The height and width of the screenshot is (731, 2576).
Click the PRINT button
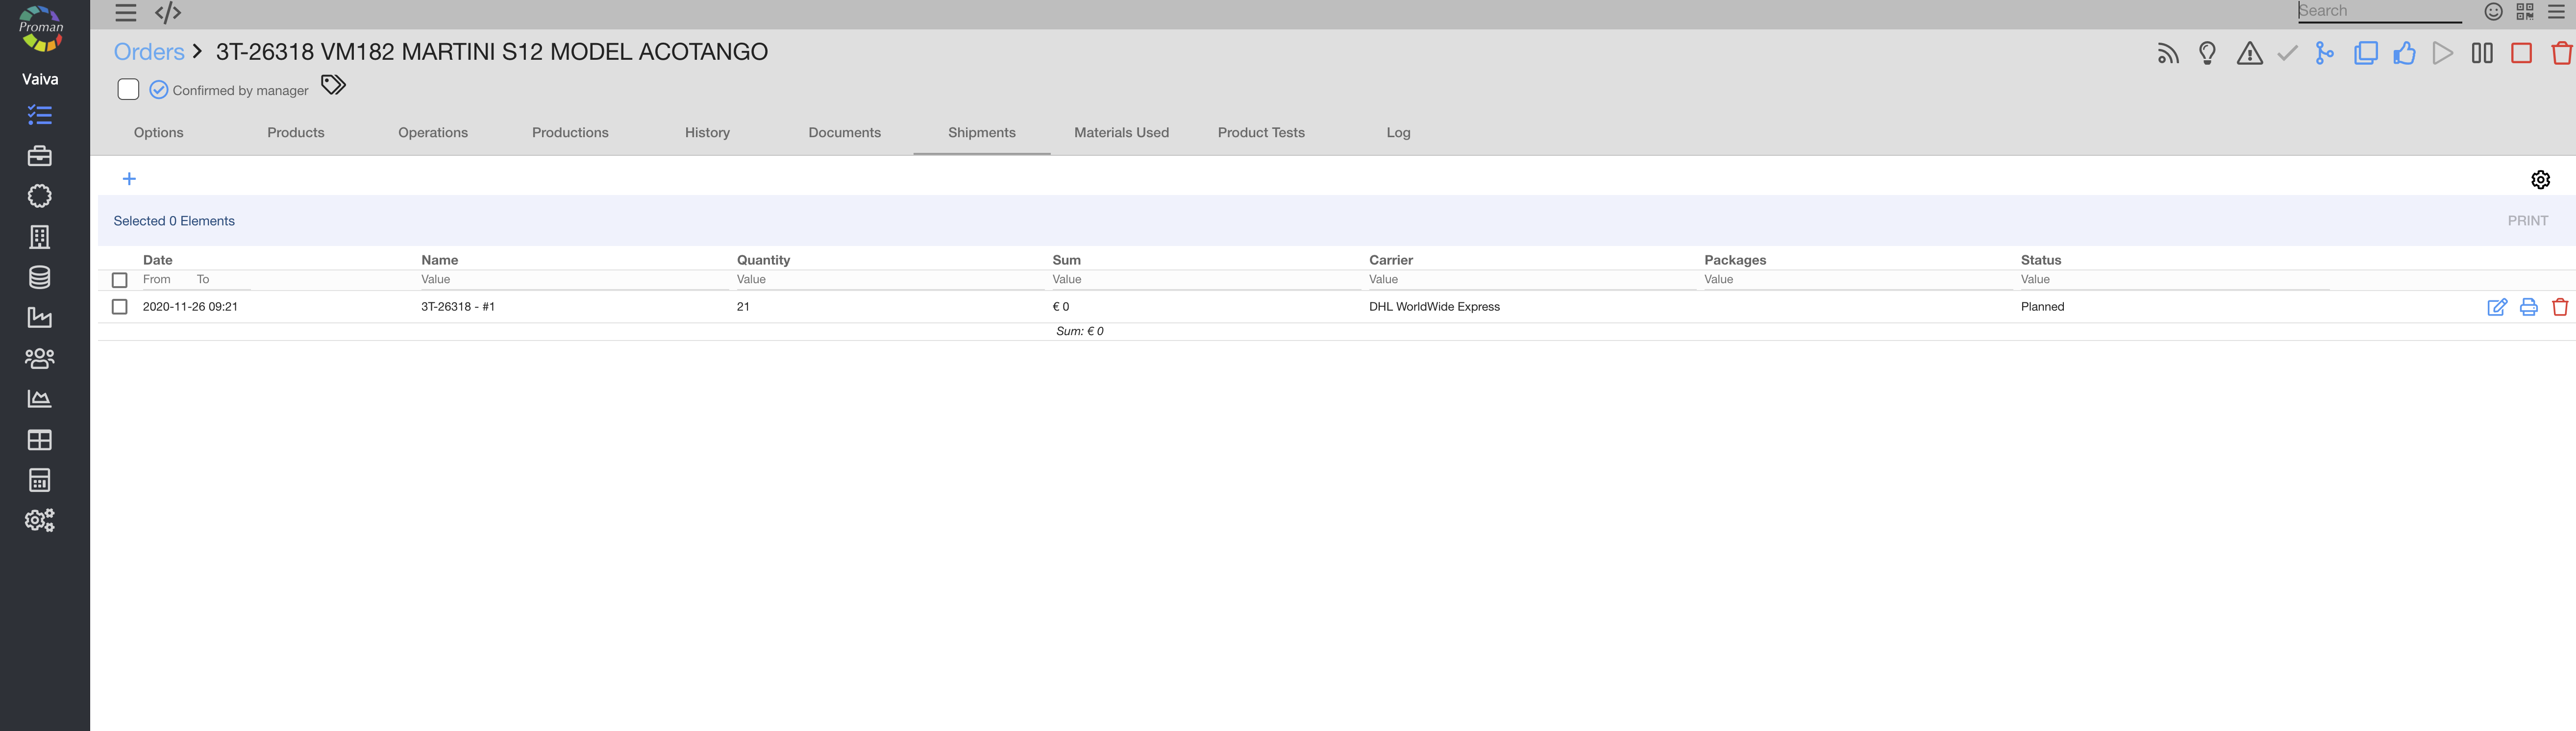pos(2527,221)
